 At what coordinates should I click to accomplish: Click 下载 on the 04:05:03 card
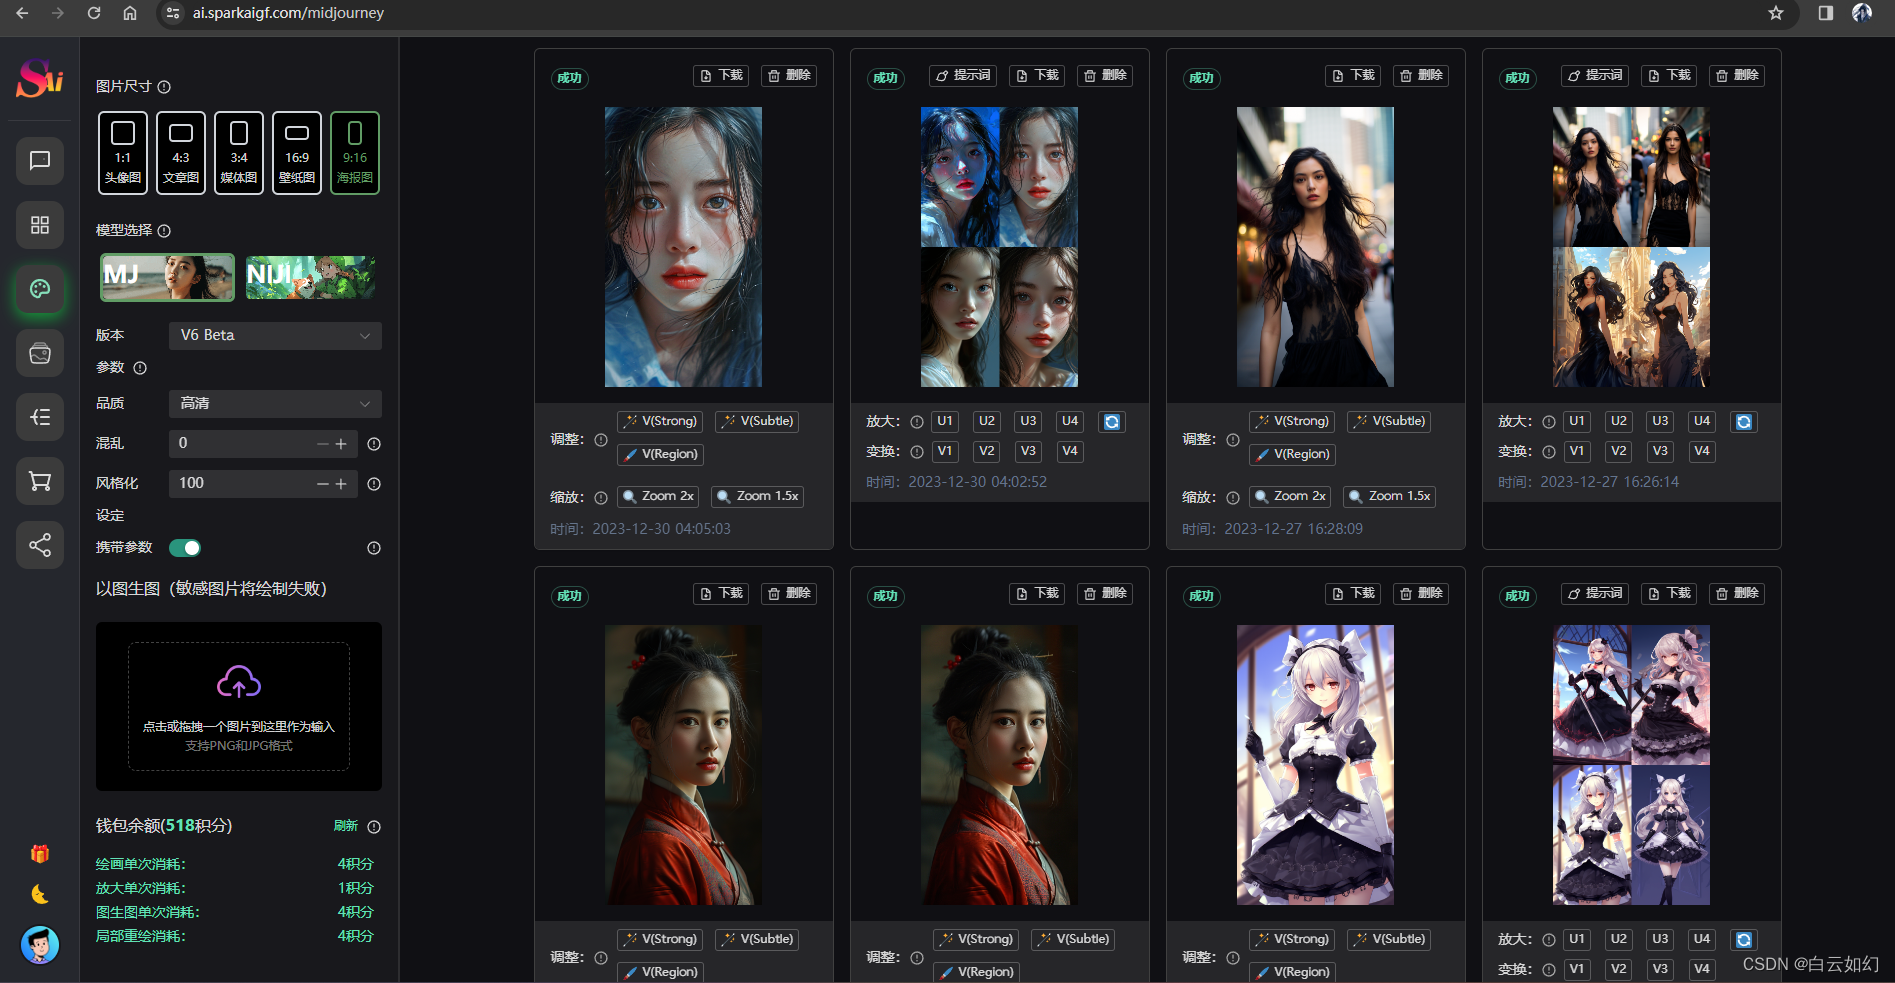tap(721, 76)
